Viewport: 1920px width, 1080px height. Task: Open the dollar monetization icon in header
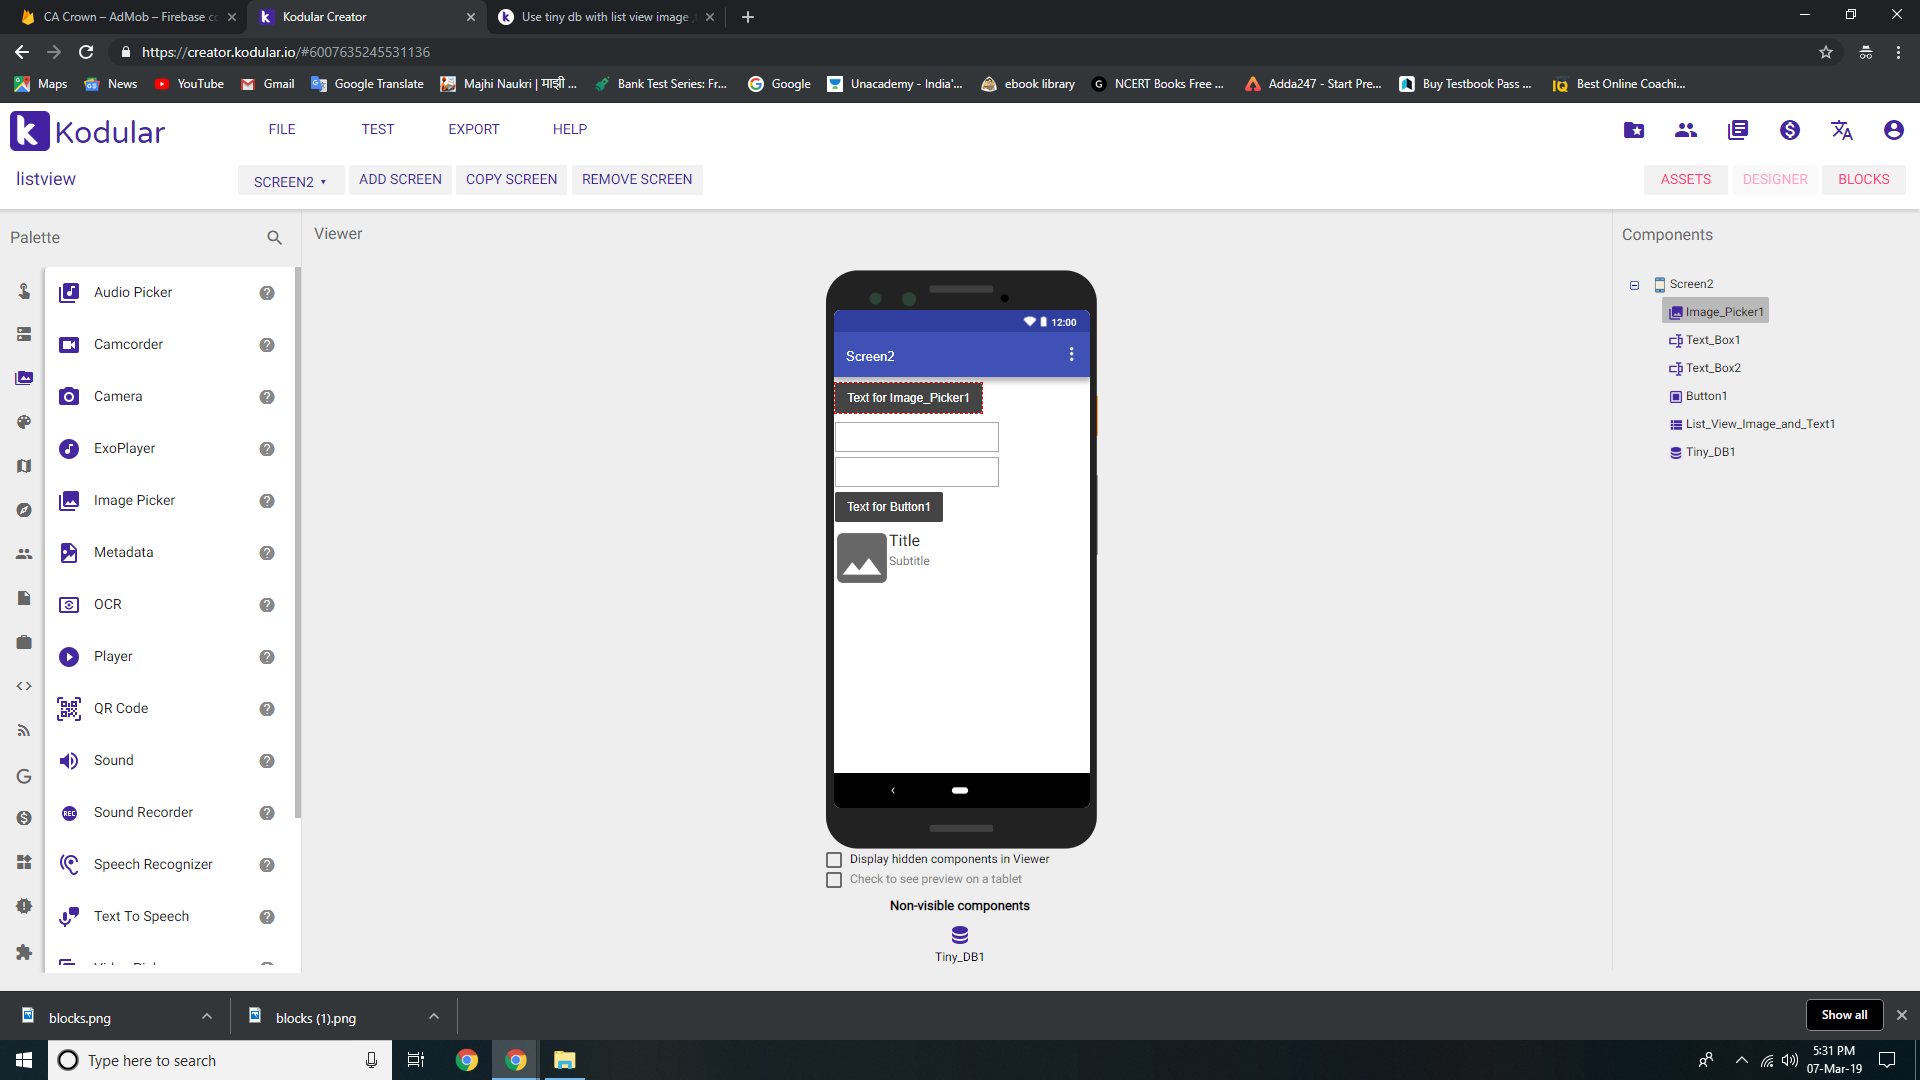click(1789, 130)
